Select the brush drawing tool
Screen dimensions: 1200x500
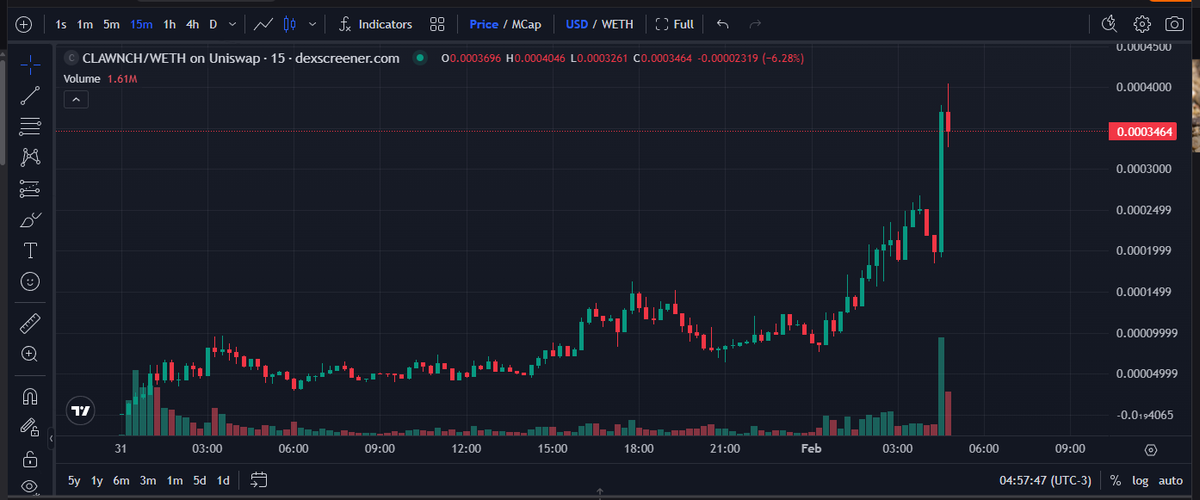click(x=30, y=219)
